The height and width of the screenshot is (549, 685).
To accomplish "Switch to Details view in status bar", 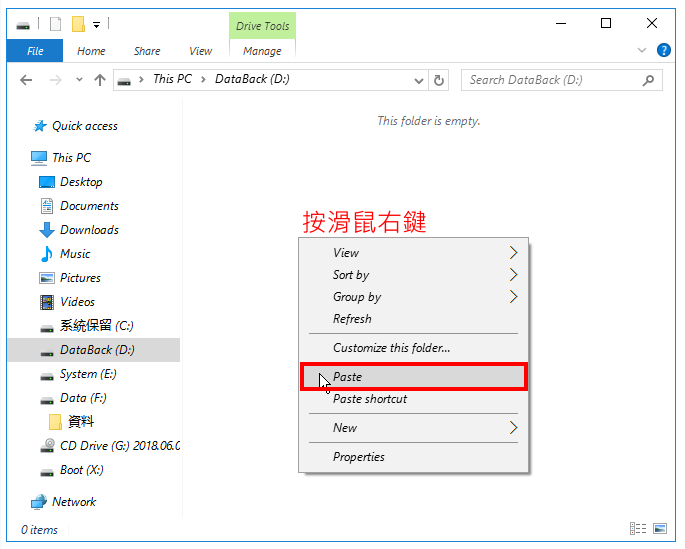I will point(638,528).
